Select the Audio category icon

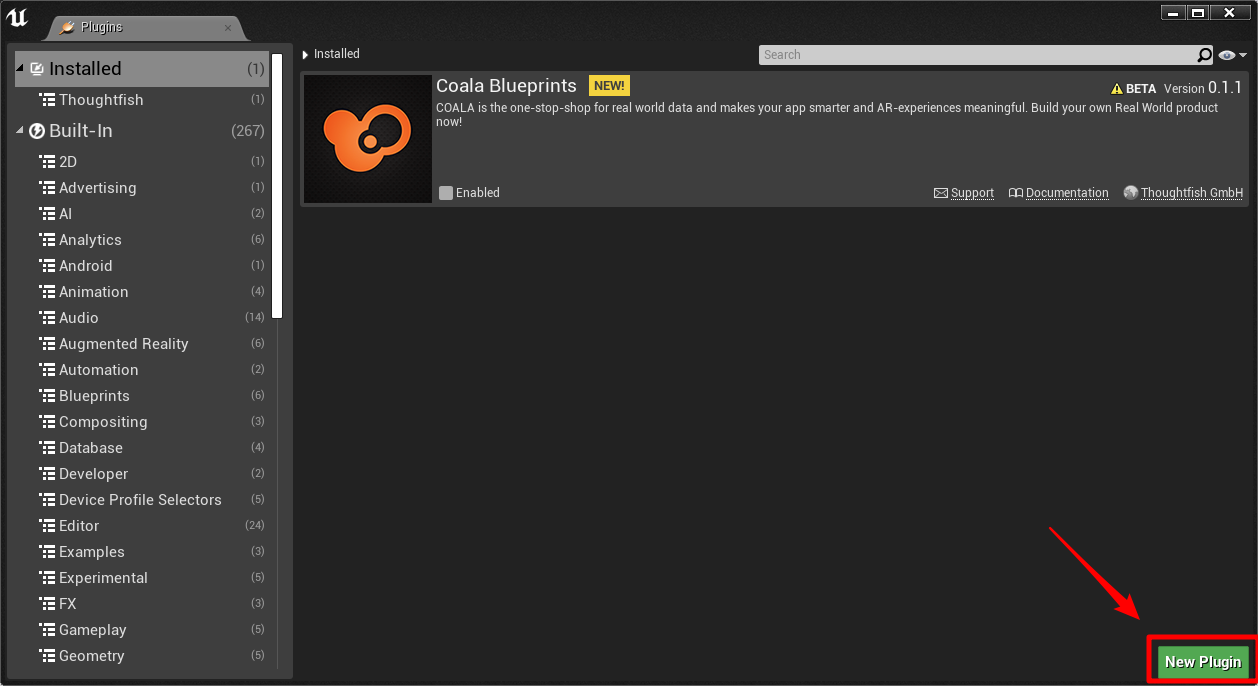click(x=47, y=317)
